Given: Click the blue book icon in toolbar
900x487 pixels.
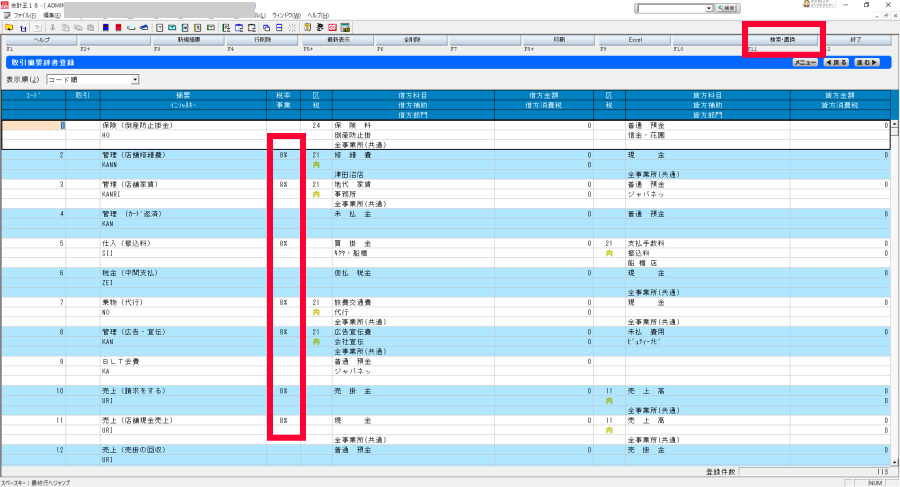Looking at the screenshot, I should (x=104, y=27).
